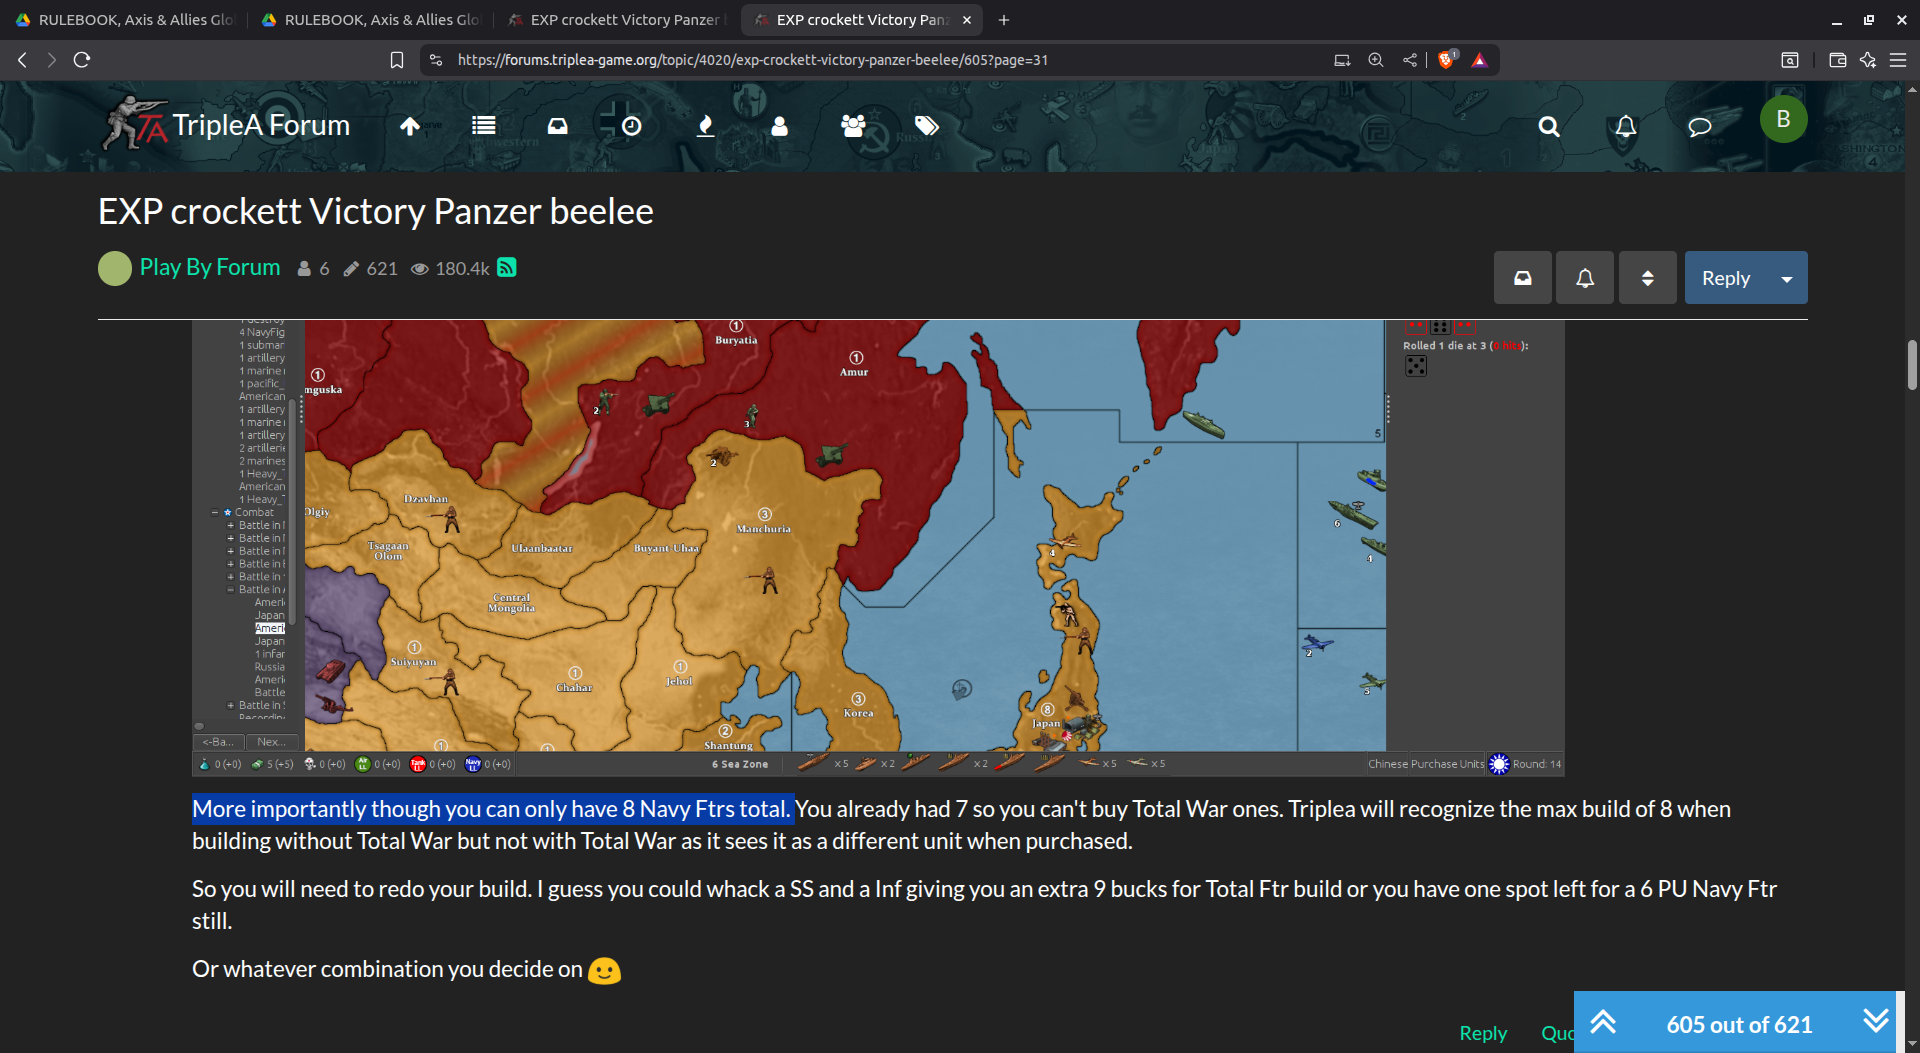Viewport: 1920px width, 1053px height.
Task: Open Users icon in forum header
Action: coord(779,126)
